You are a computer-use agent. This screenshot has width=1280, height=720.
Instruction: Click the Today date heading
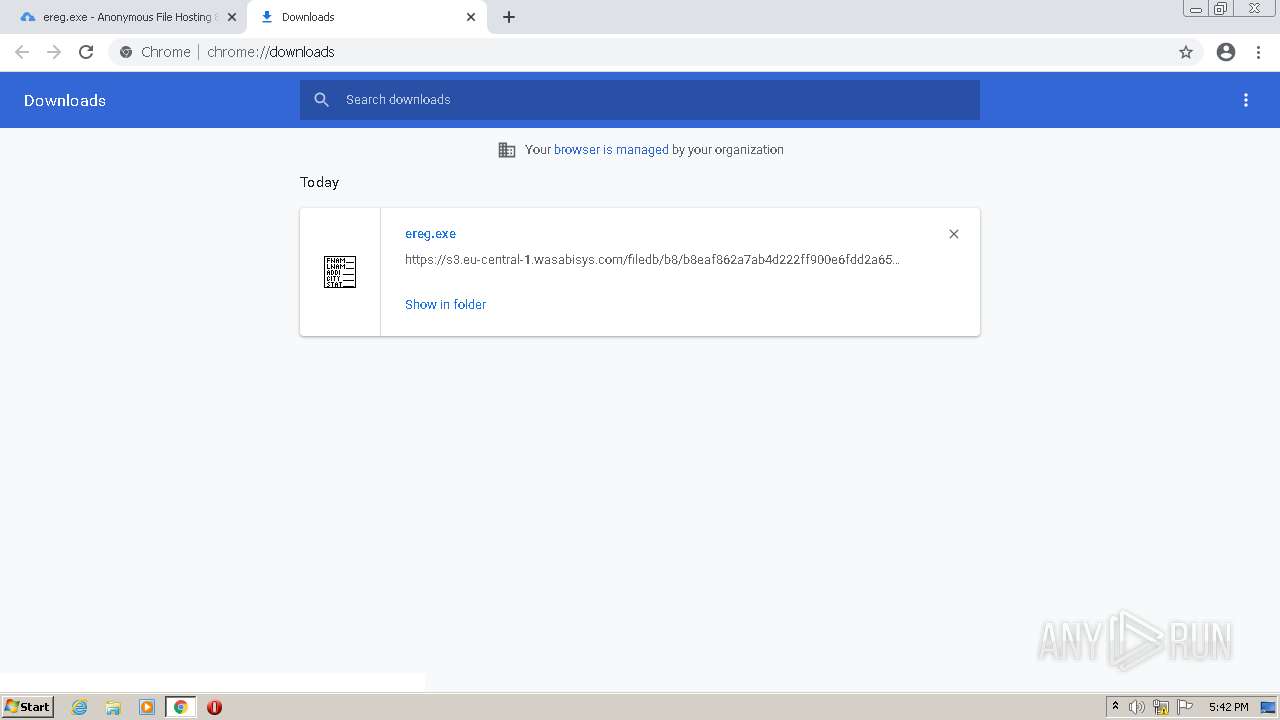(x=319, y=182)
